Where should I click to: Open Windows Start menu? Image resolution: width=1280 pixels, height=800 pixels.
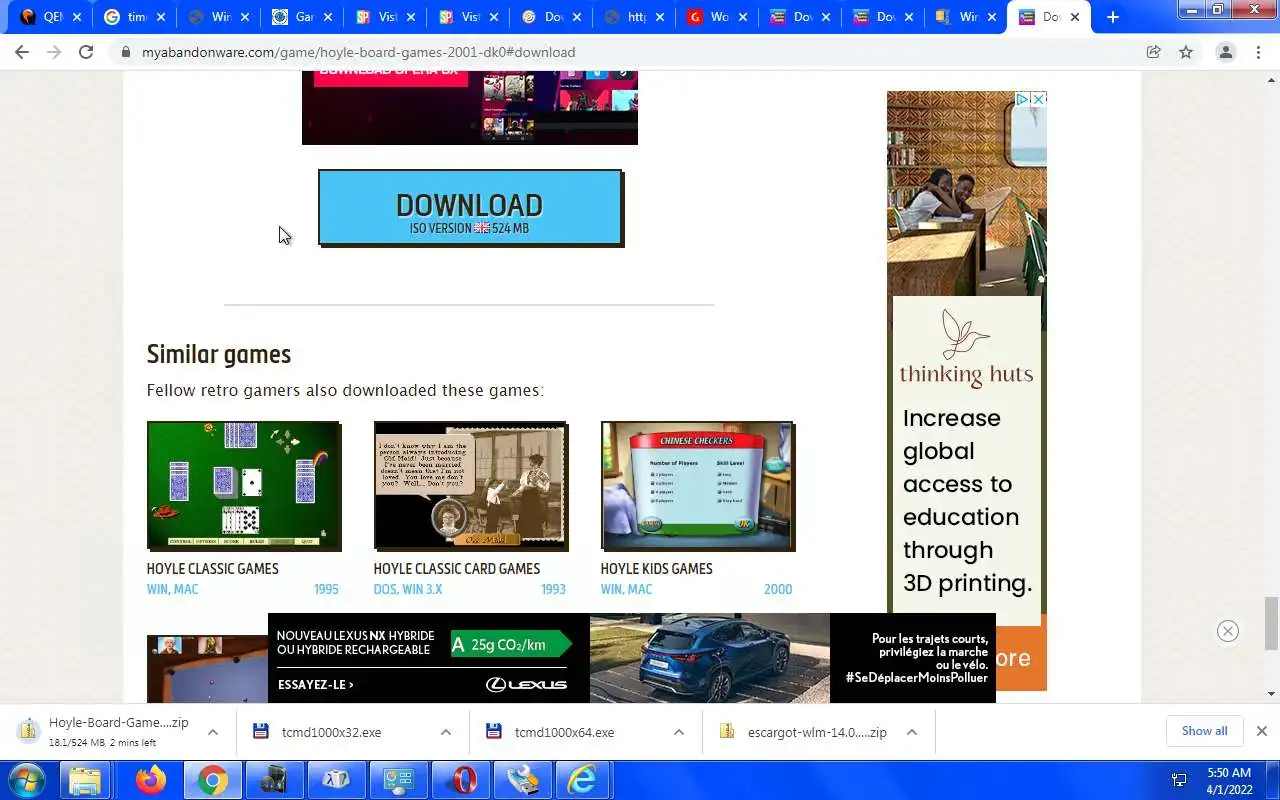(27, 780)
